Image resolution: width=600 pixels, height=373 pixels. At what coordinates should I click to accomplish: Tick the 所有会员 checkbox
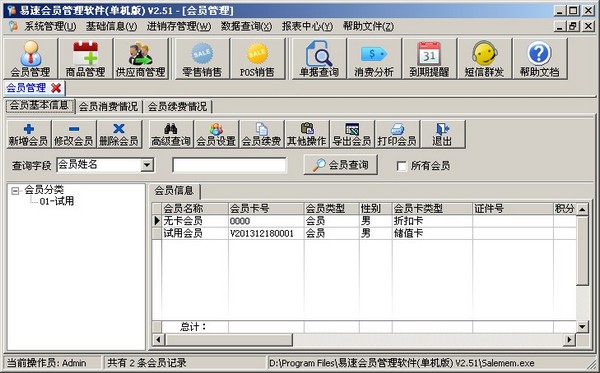[x=401, y=166]
